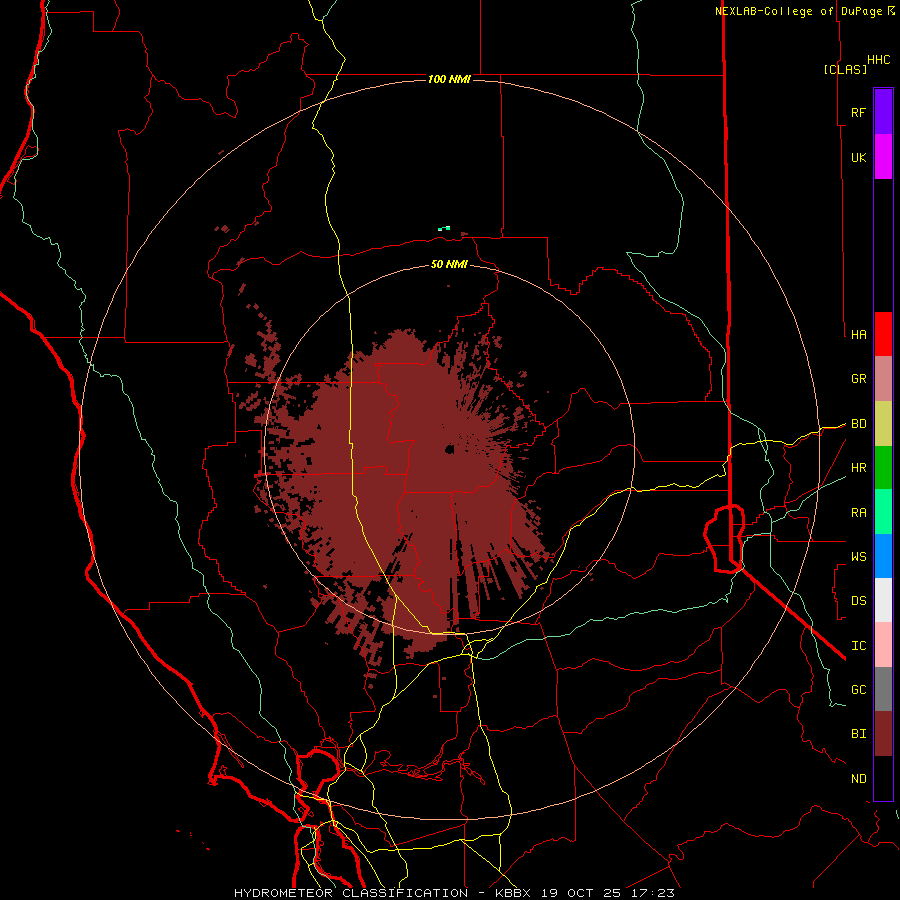The height and width of the screenshot is (900, 900).
Task: Click the GC legend label text
Action: pyautogui.click(x=858, y=690)
